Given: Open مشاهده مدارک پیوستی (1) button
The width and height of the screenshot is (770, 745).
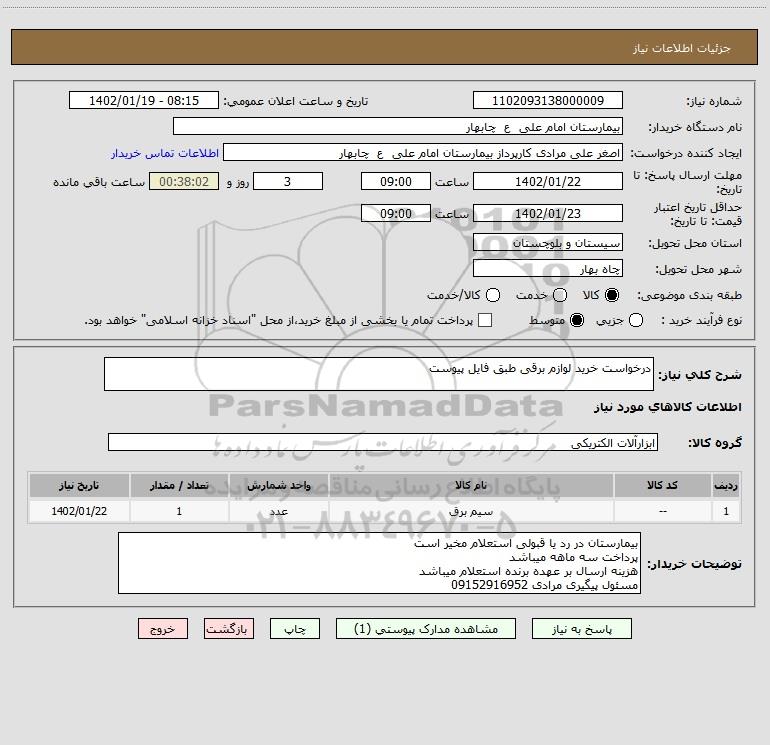Looking at the screenshot, I should tap(426, 629).
